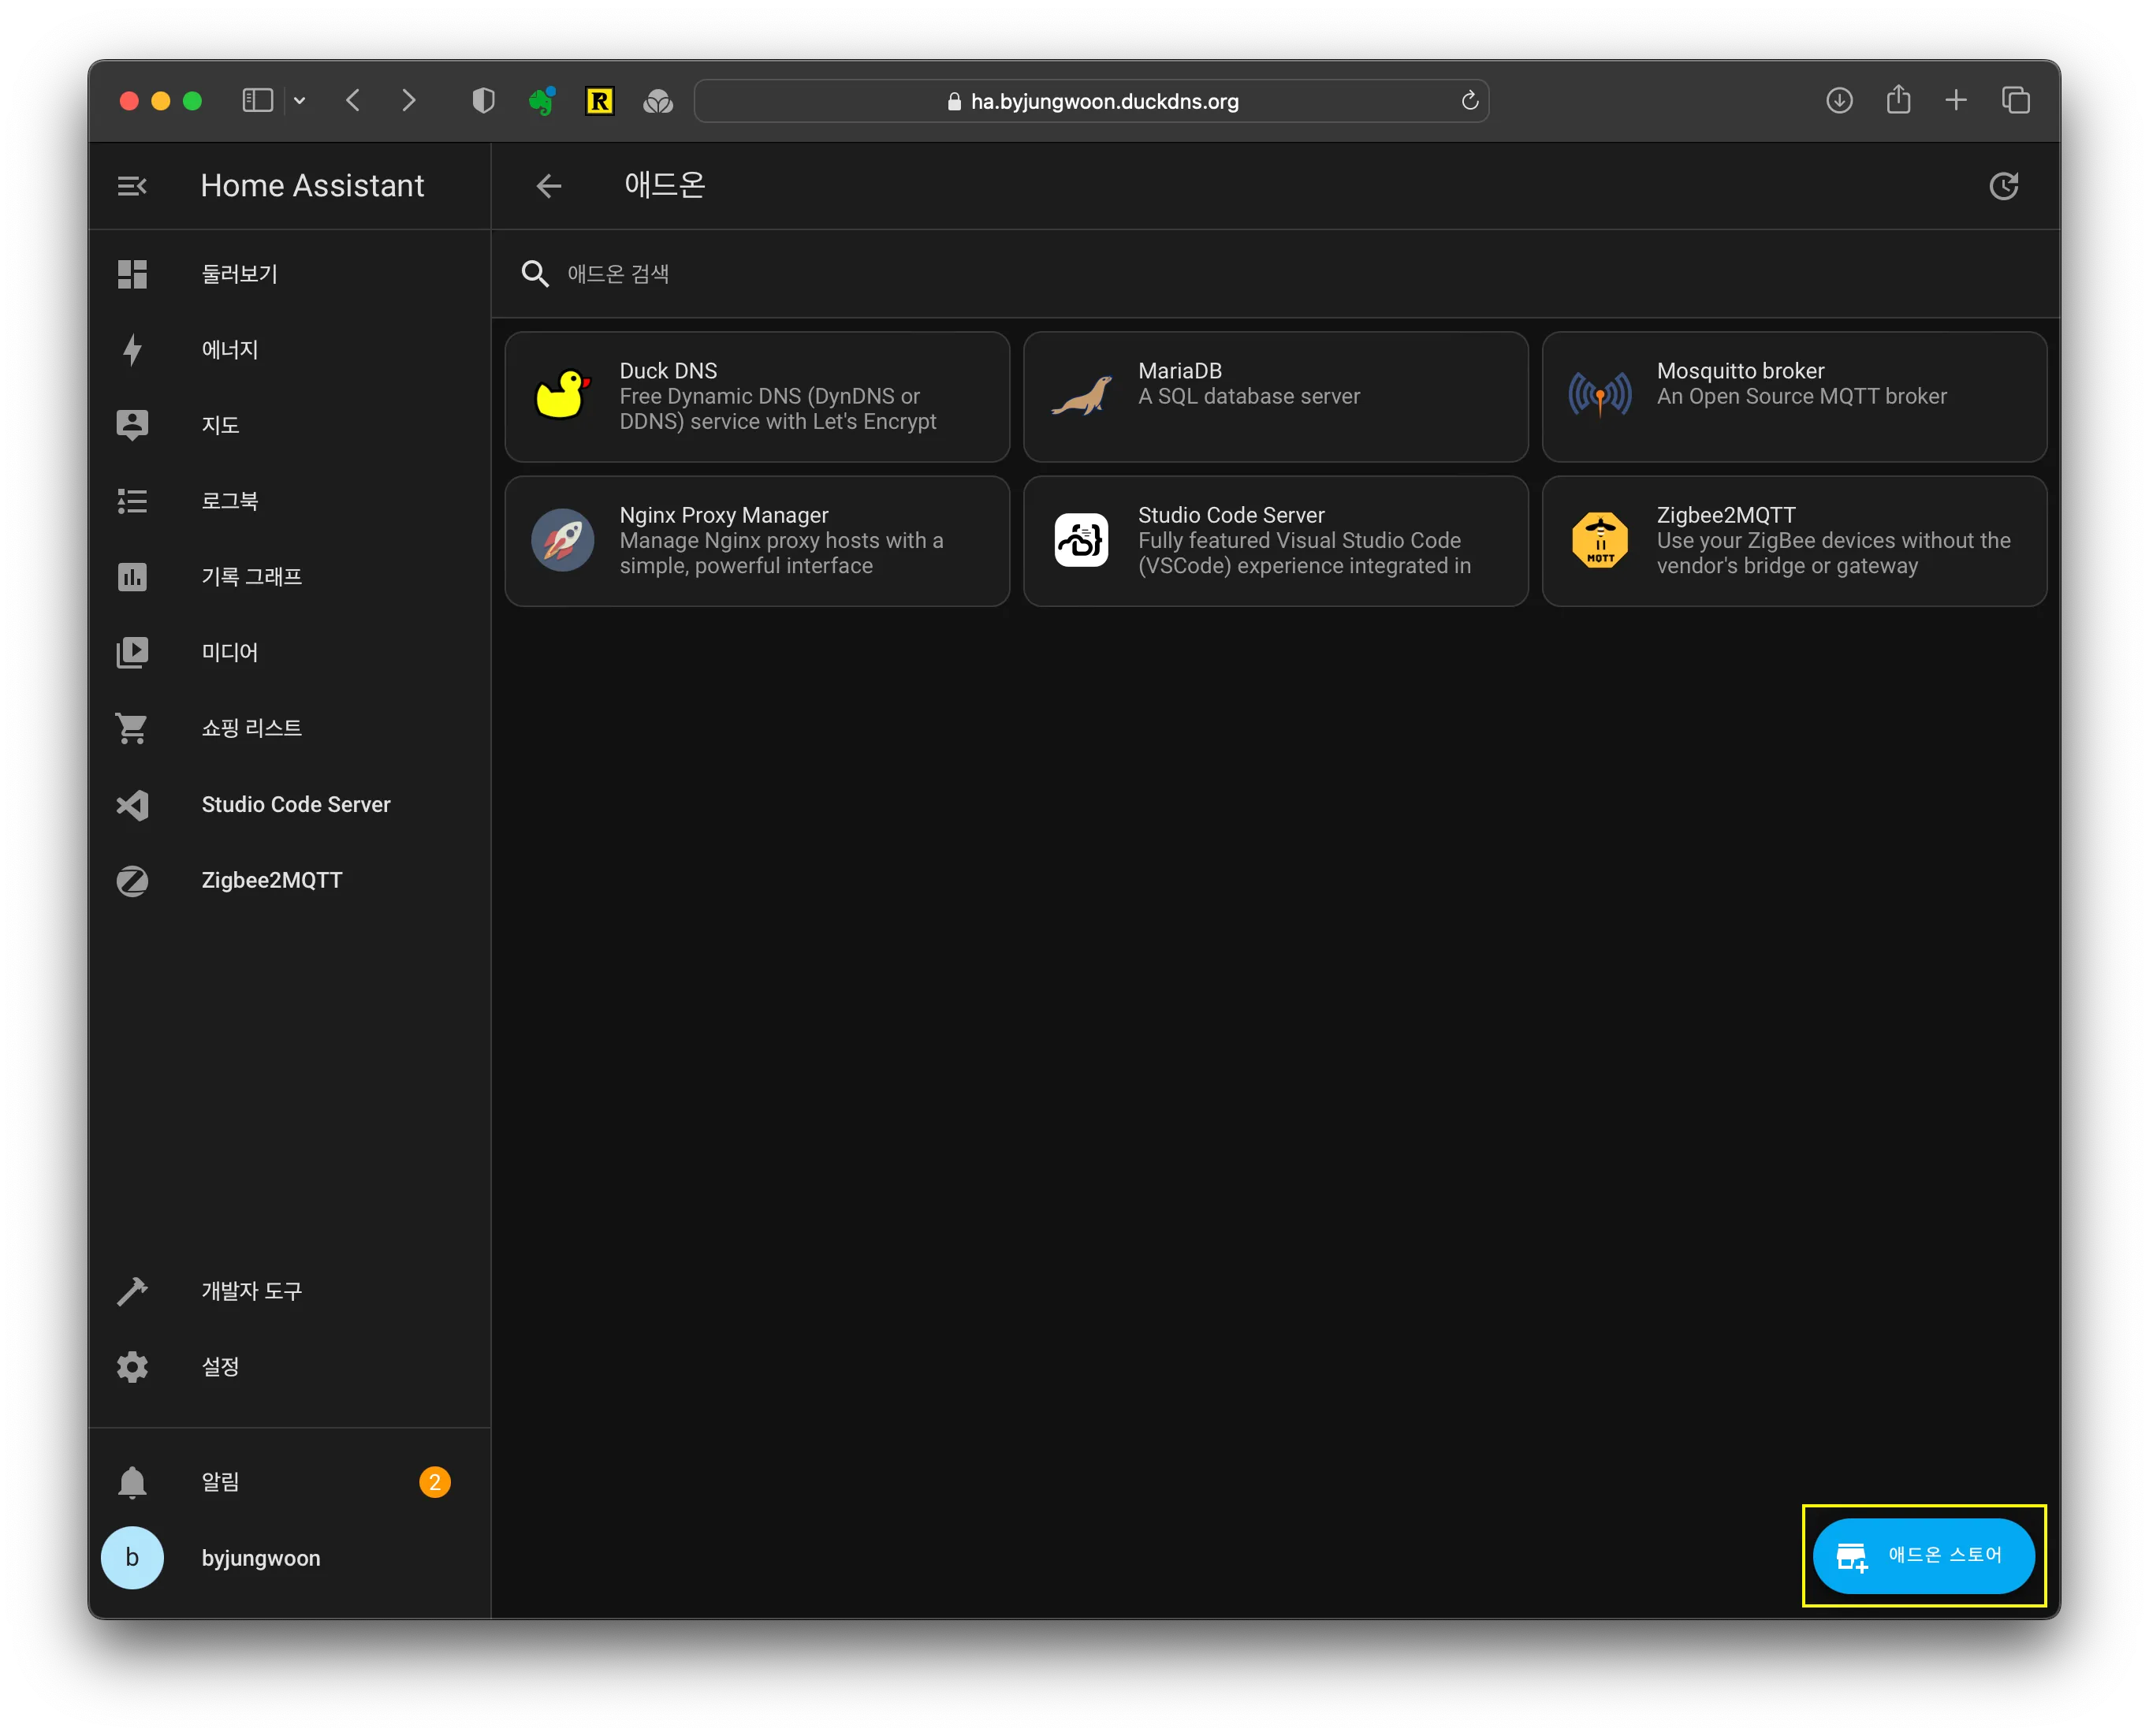Click the Duck DNS duck icon
2149x1736 pixels.
click(563, 396)
